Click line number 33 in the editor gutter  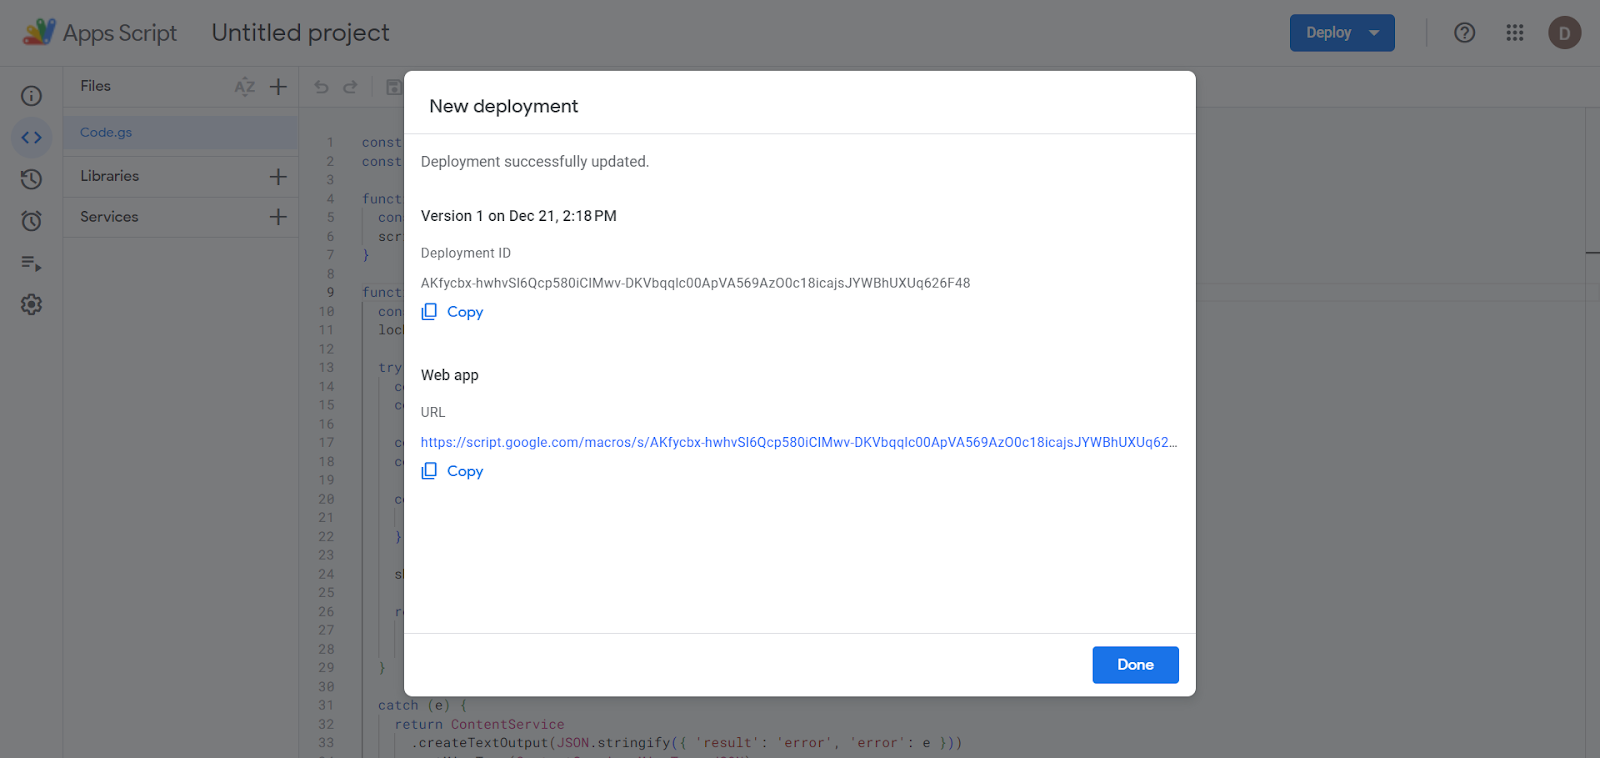[x=326, y=743]
